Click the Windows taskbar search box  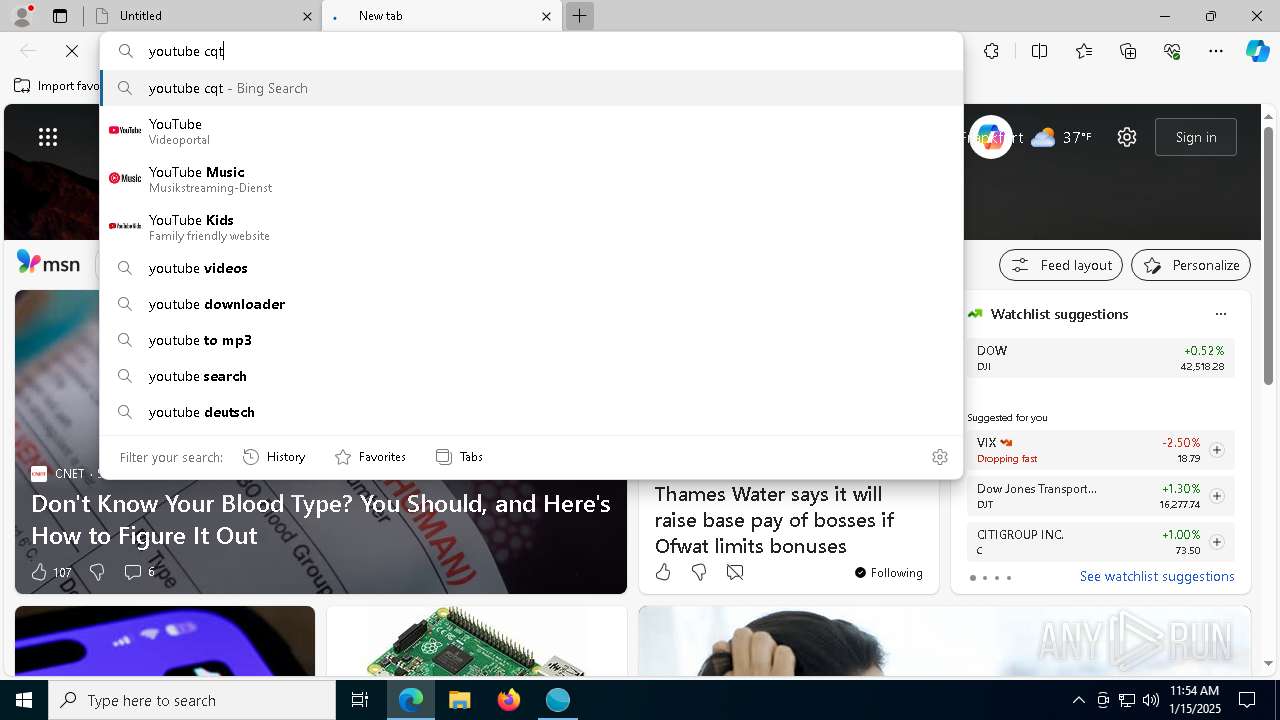tap(192, 700)
